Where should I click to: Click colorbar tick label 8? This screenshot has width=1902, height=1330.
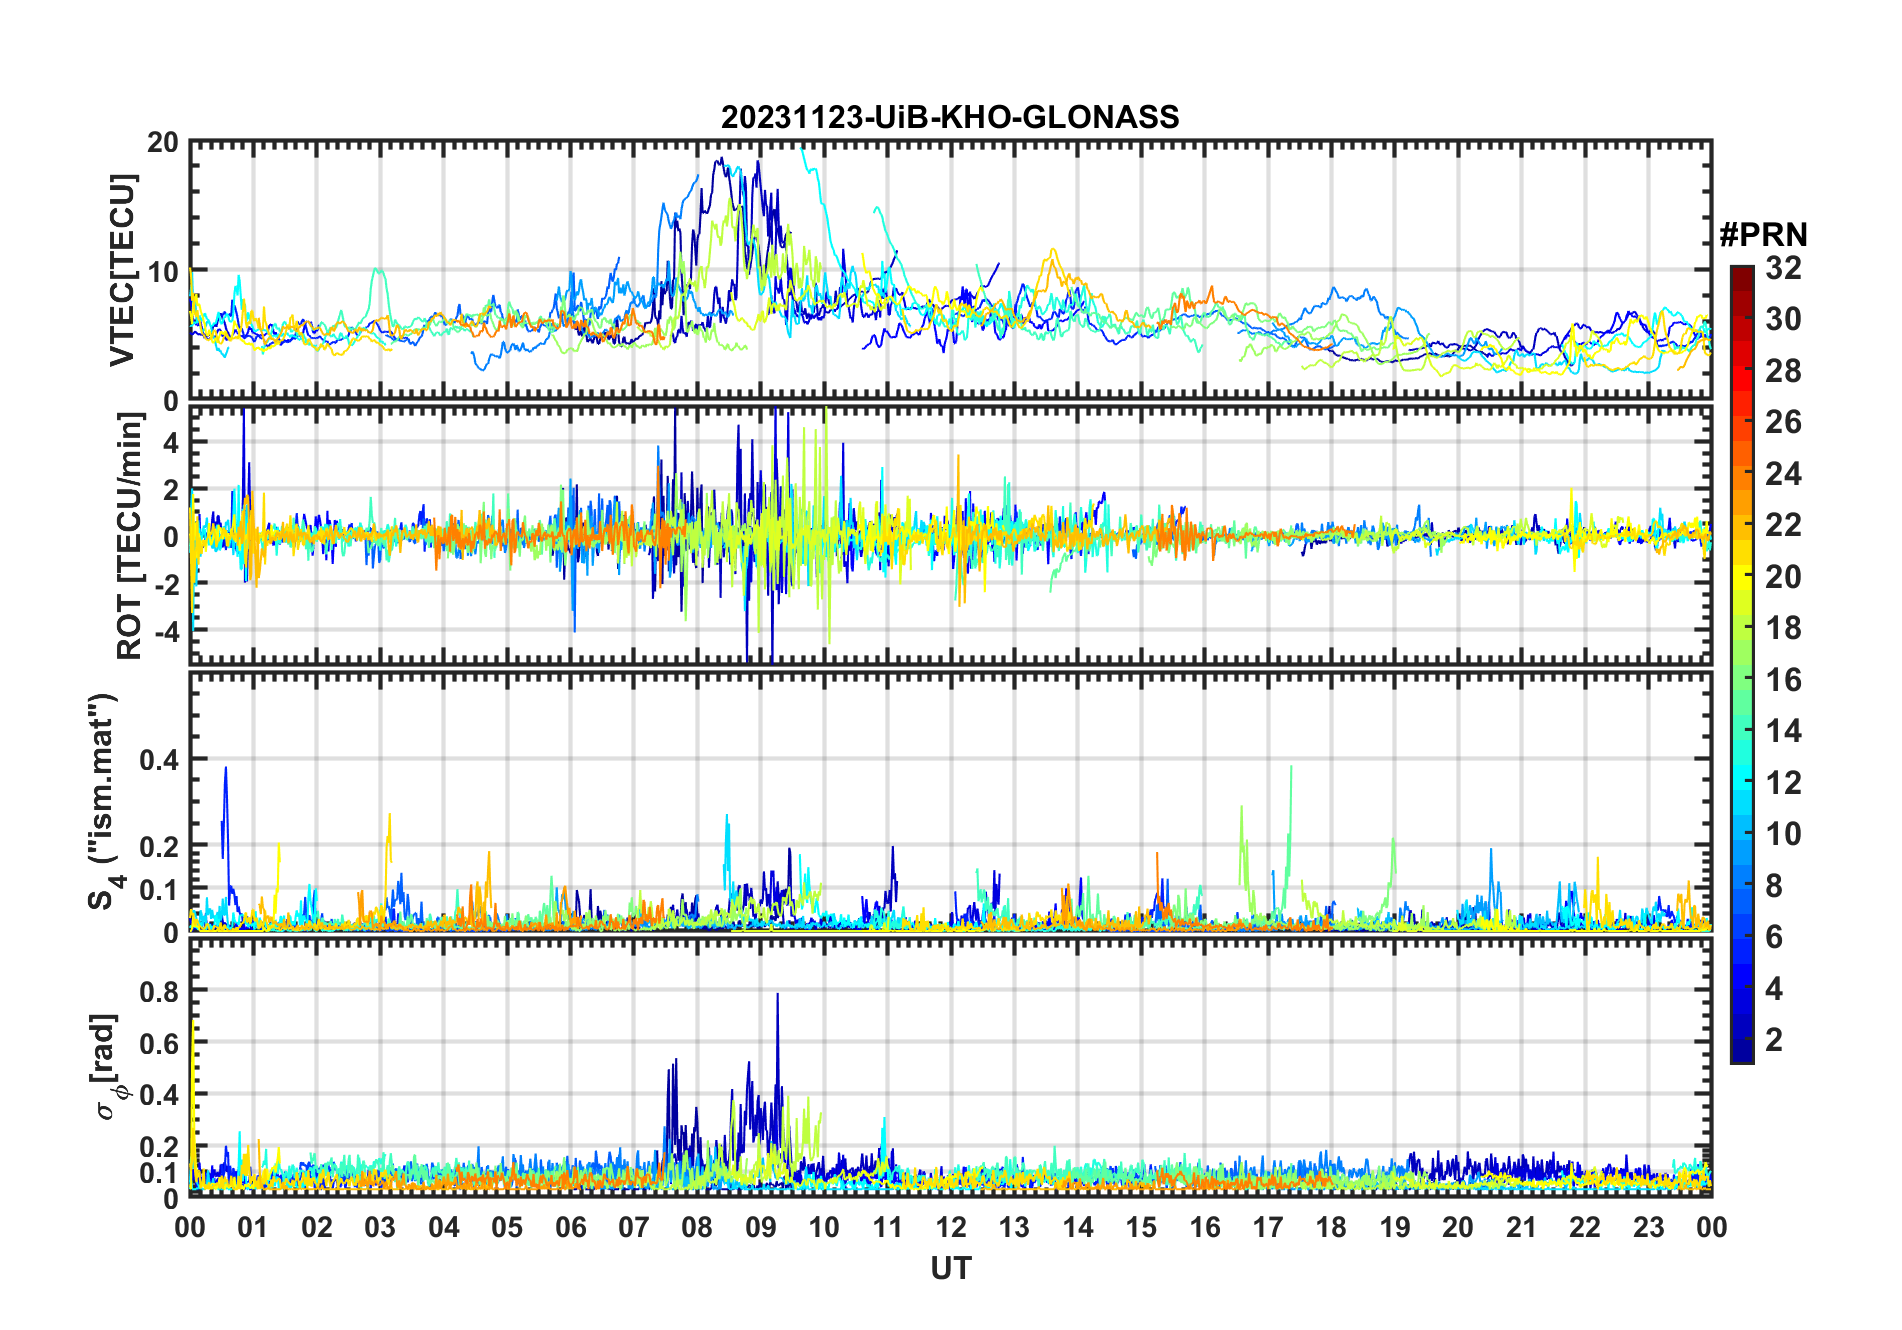(x=1774, y=886)
